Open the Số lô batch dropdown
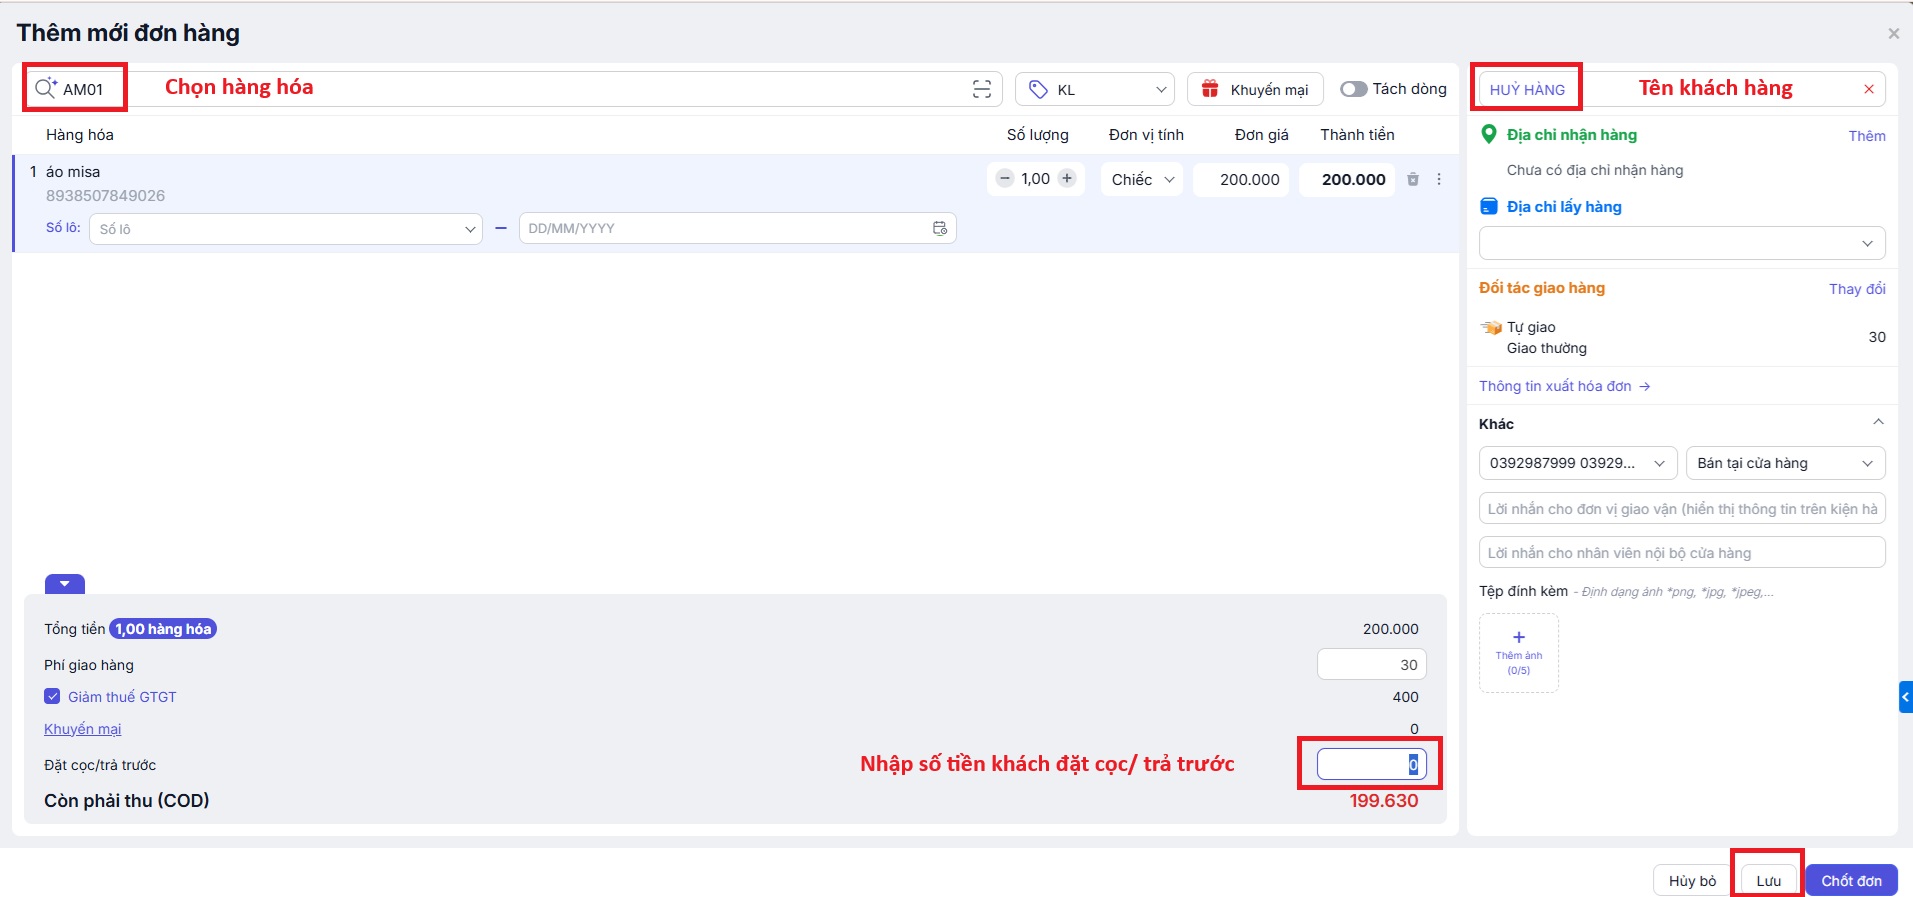This screenshot has height=897, width=1913. pos(286,229)
